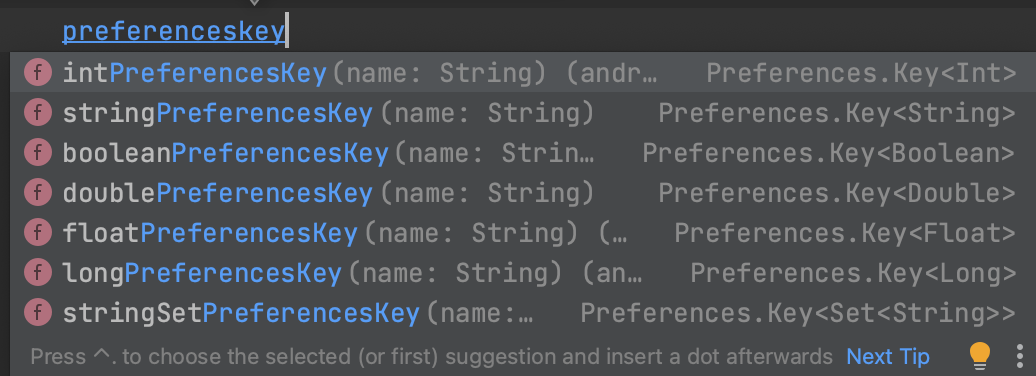Image resolution: width=1036 pixels, height=376 pixels.
Task: Click the function icon beside longPreferencesKey
Action: pos(38,272)
